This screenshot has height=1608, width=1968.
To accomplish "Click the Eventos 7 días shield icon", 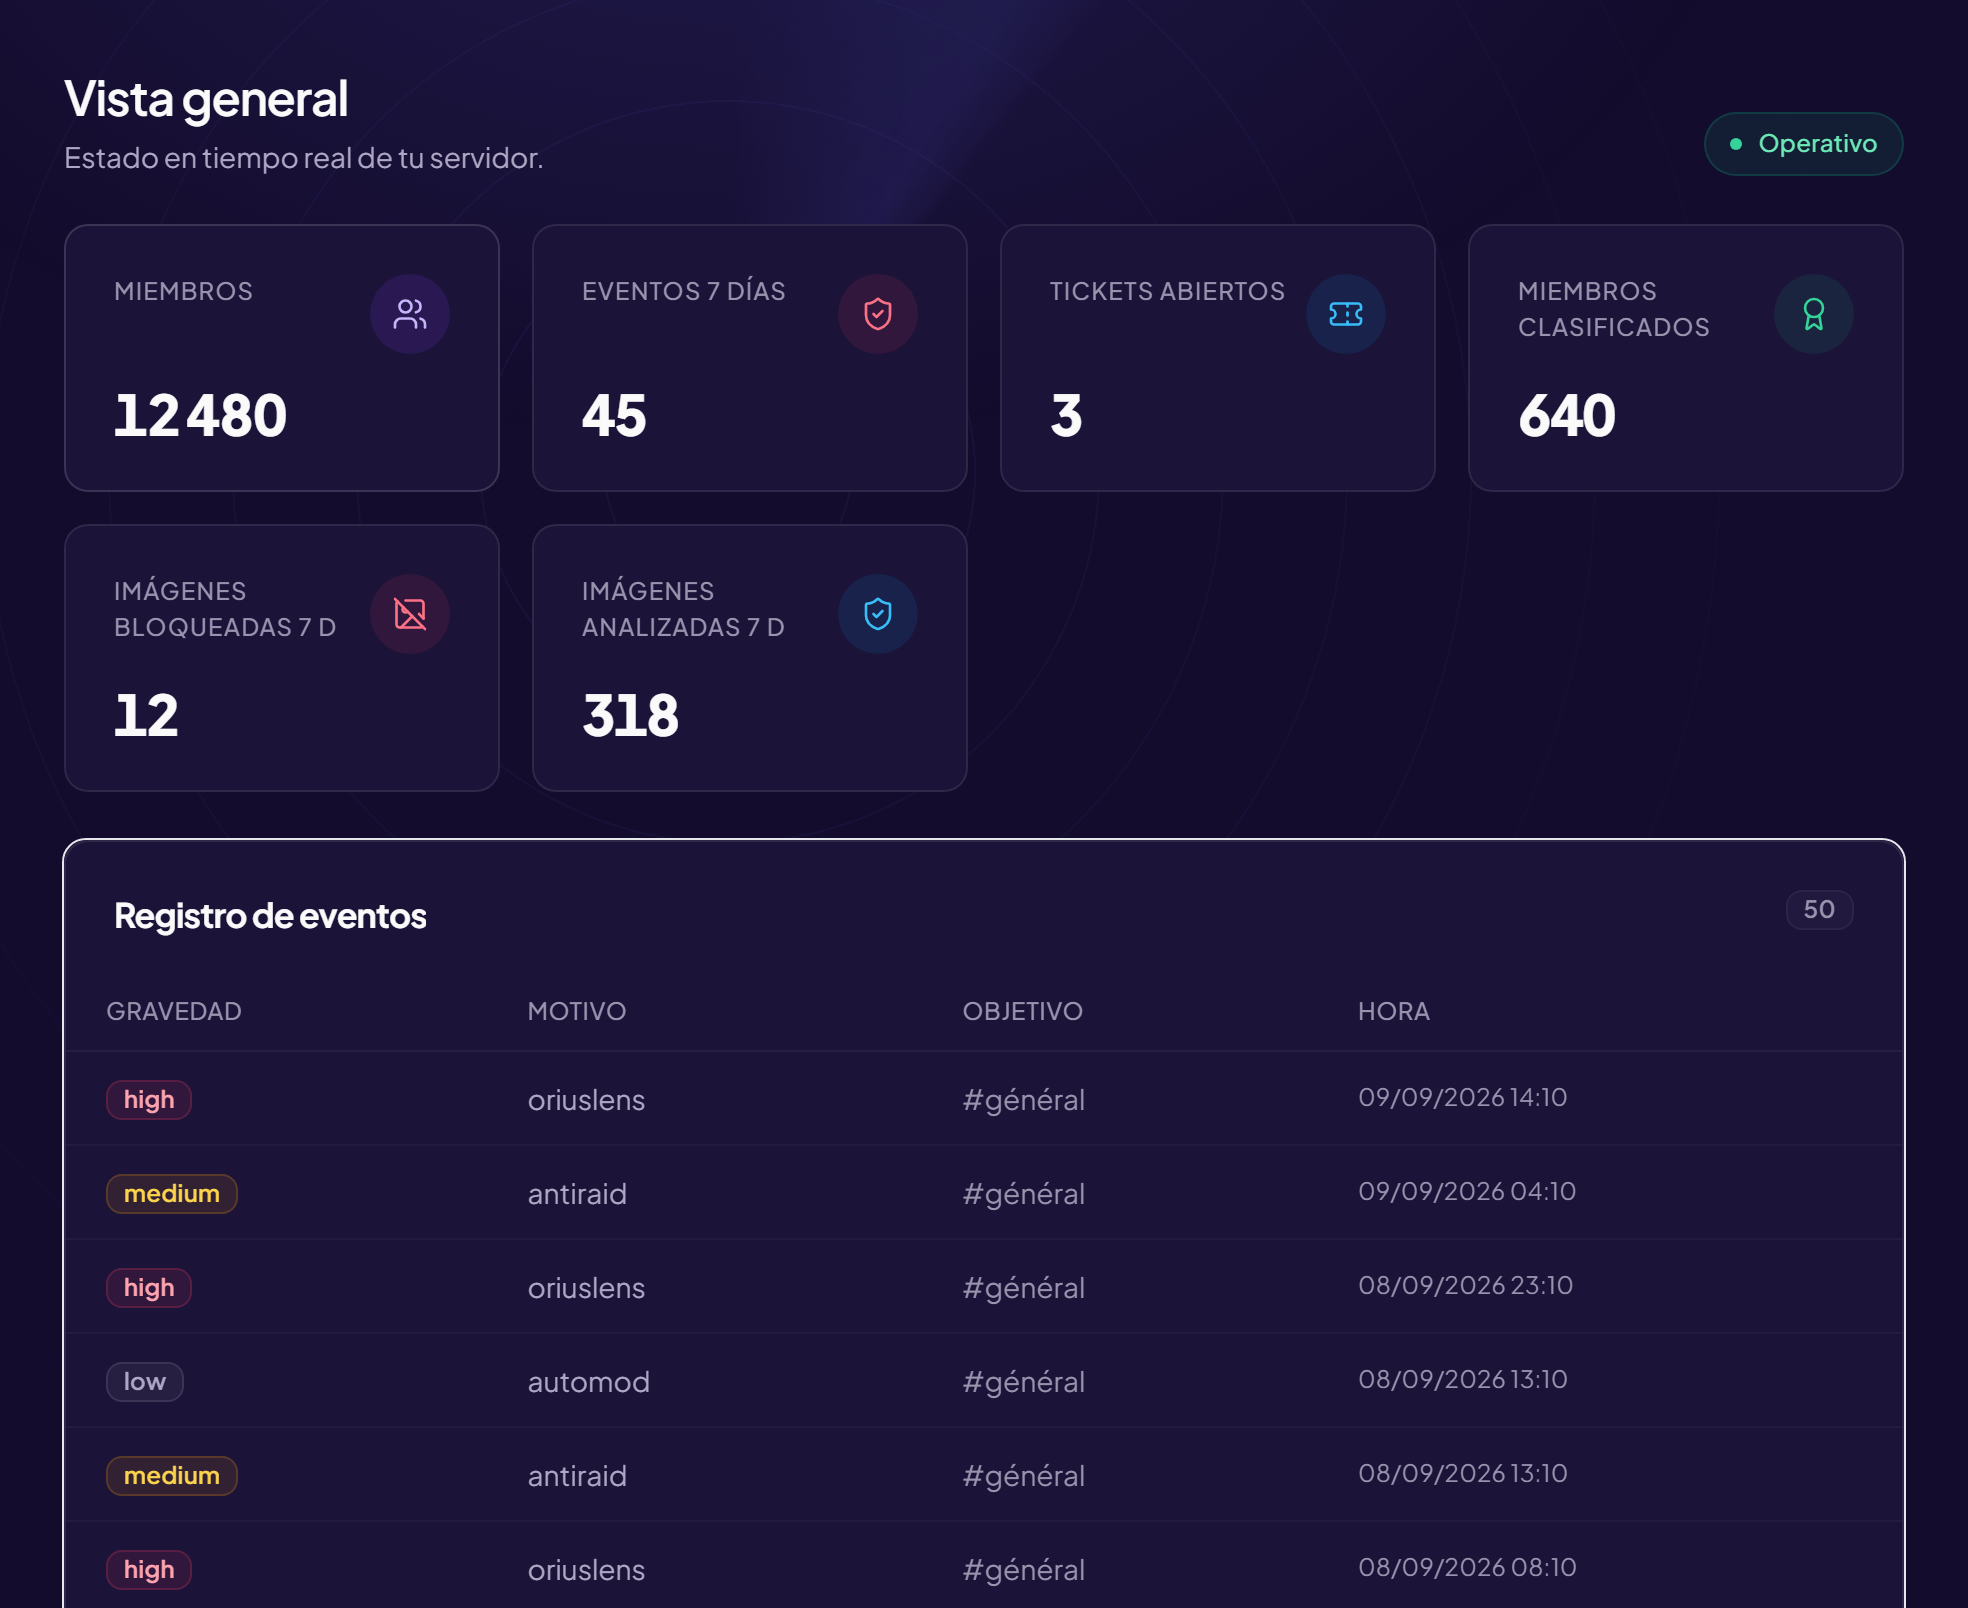I will [x=878, y=314].
